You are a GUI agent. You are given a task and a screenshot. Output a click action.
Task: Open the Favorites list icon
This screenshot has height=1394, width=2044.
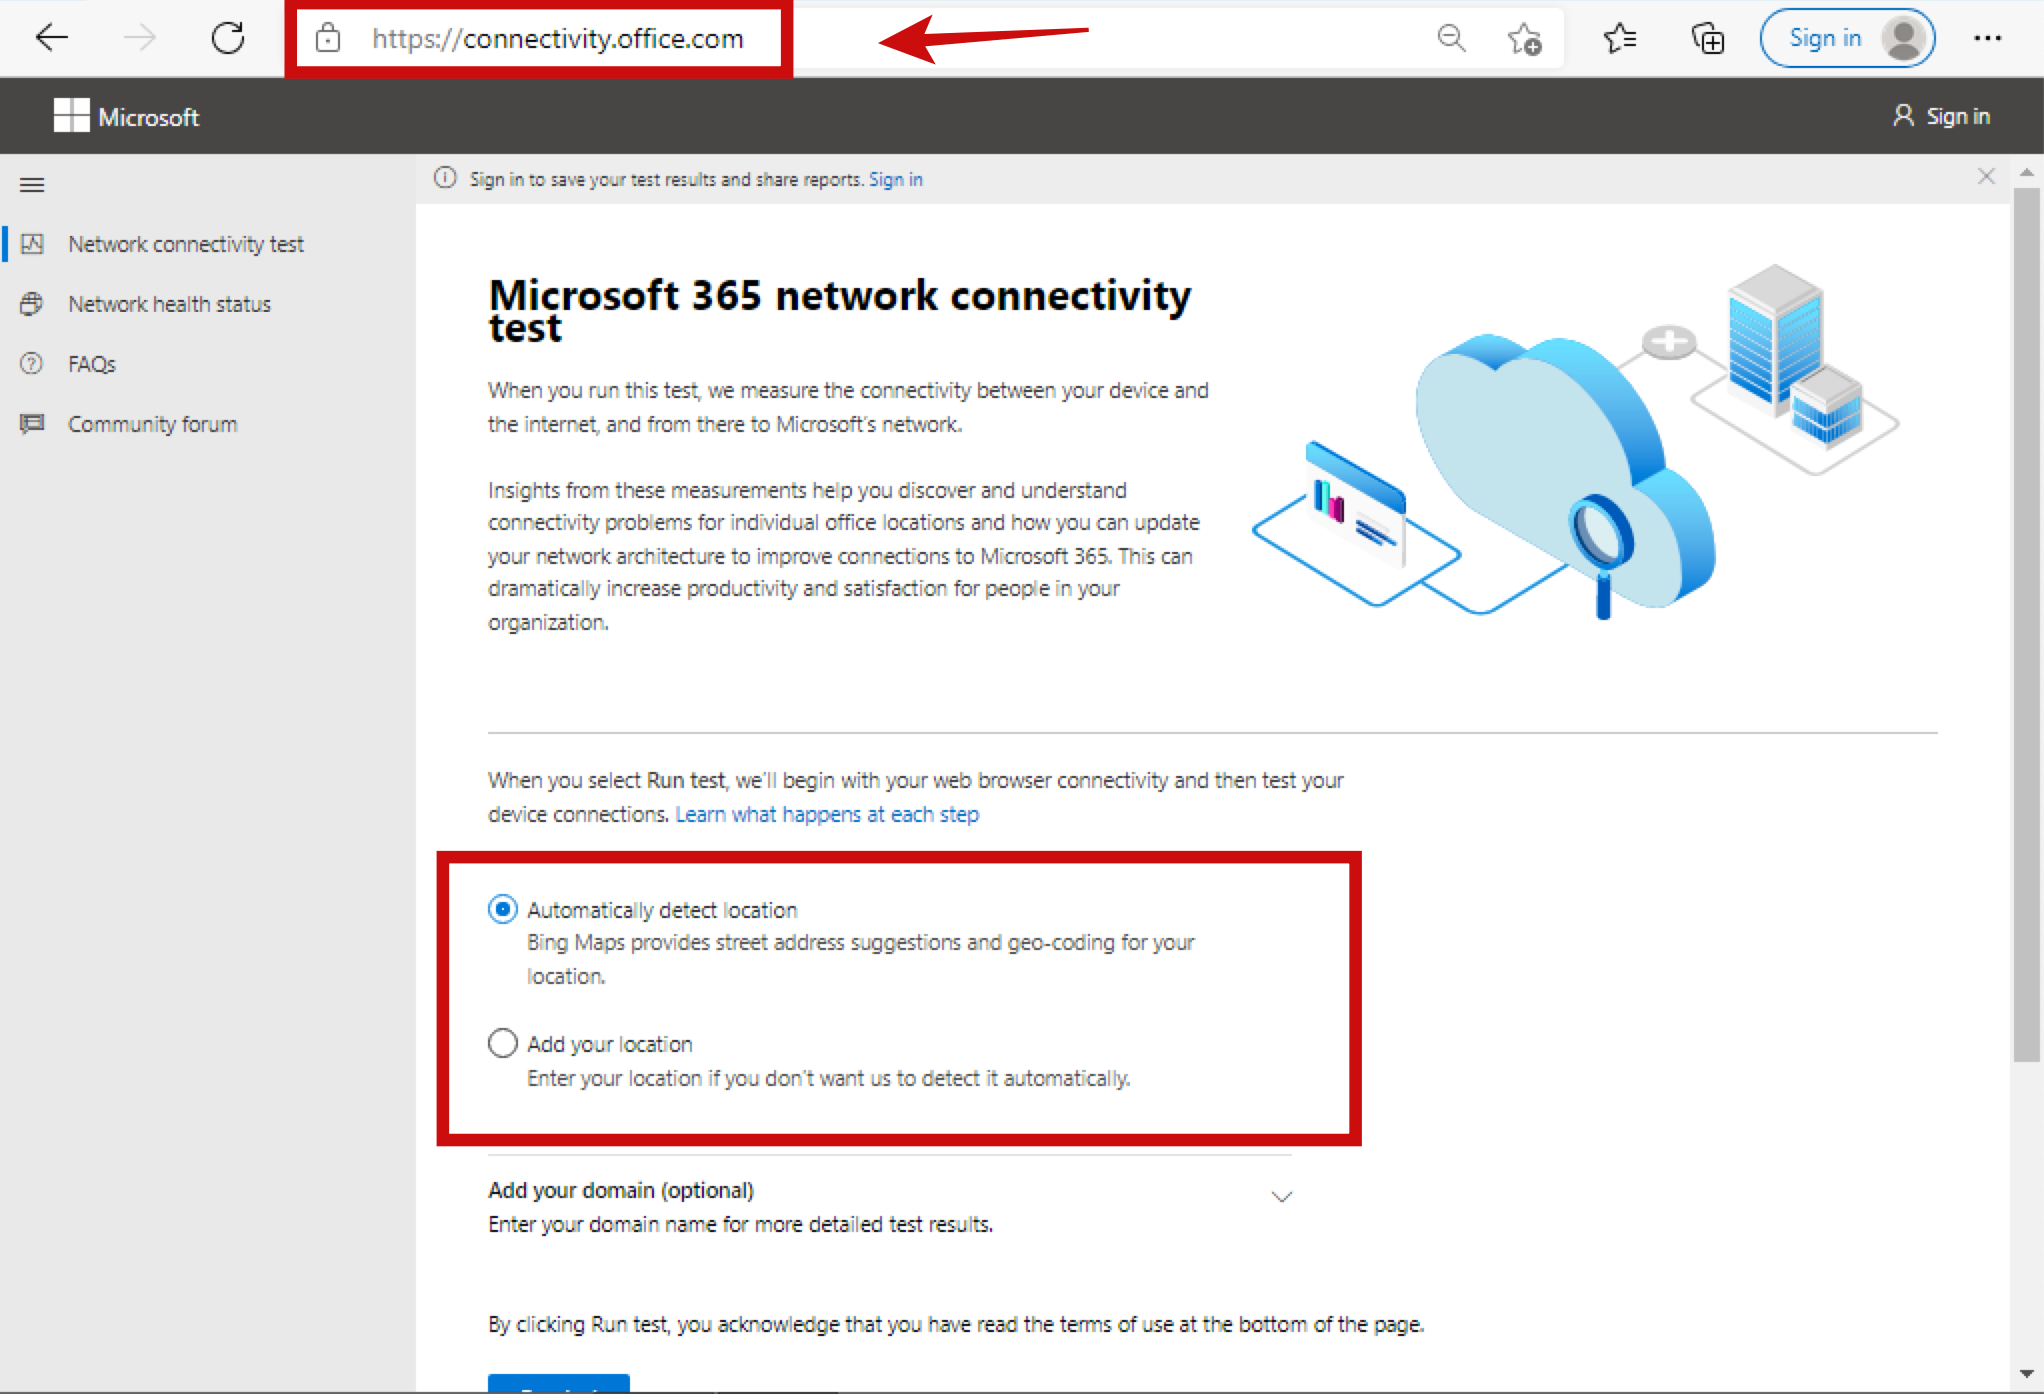click(x=1620, y=38)
